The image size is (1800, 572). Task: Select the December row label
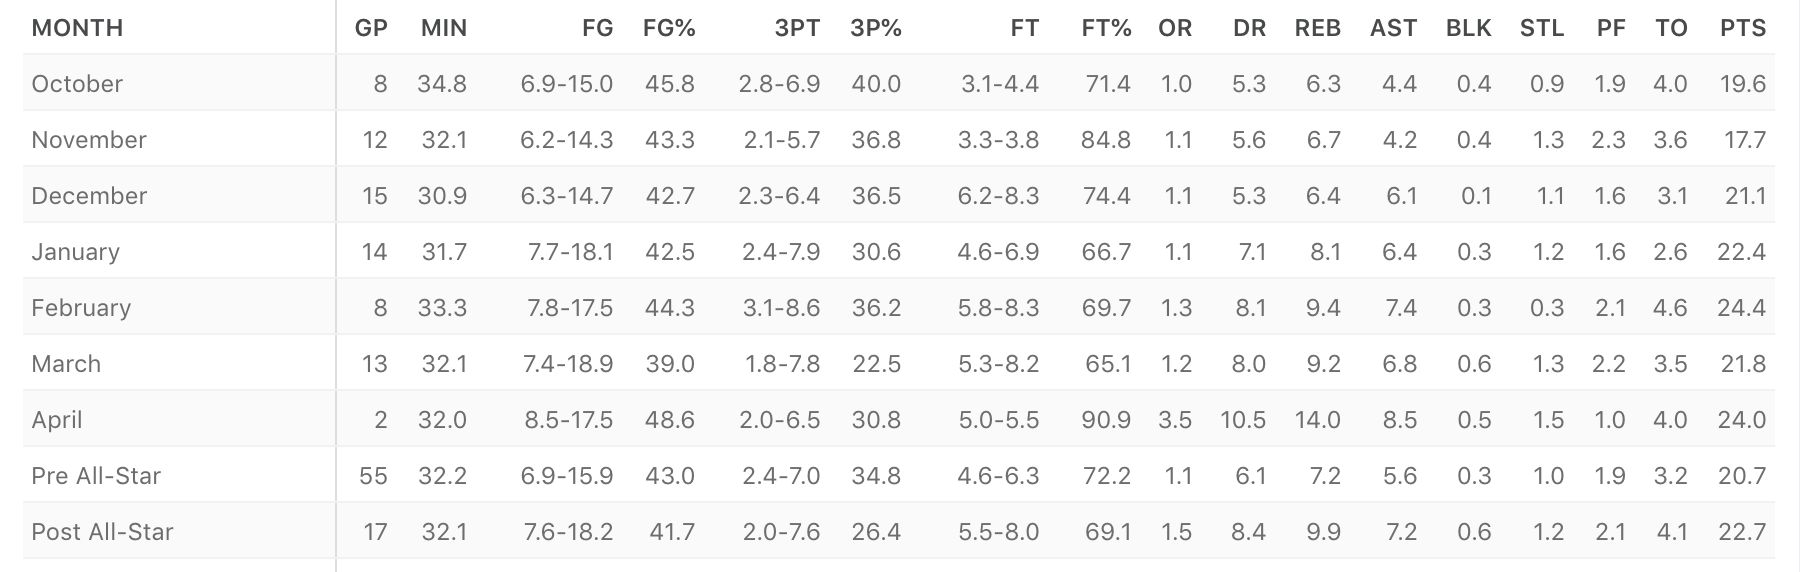pos(89,196)
